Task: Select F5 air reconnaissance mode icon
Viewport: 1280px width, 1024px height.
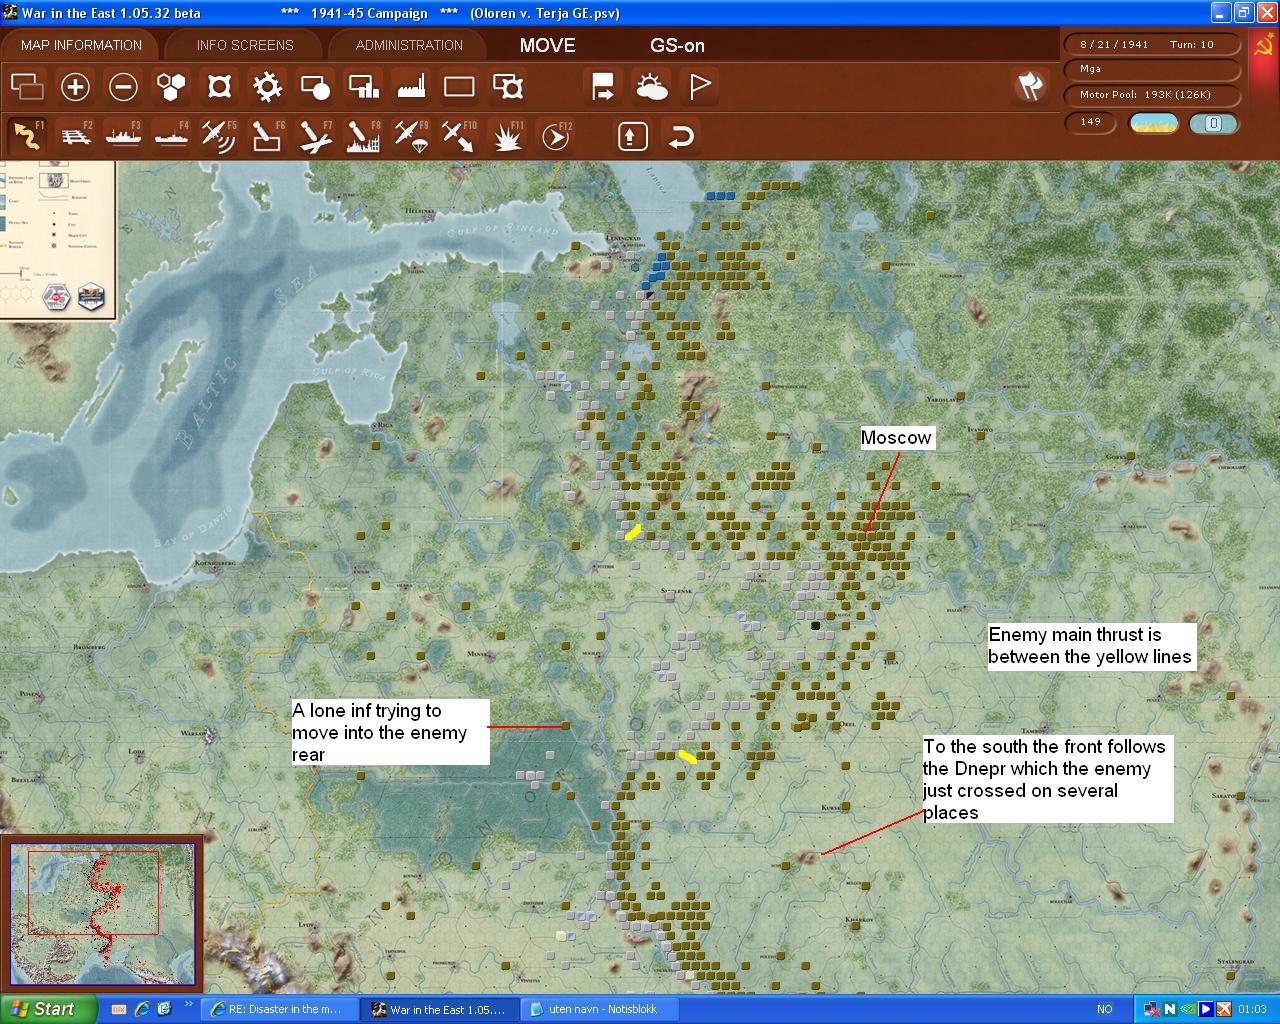Action: [218, 136]
